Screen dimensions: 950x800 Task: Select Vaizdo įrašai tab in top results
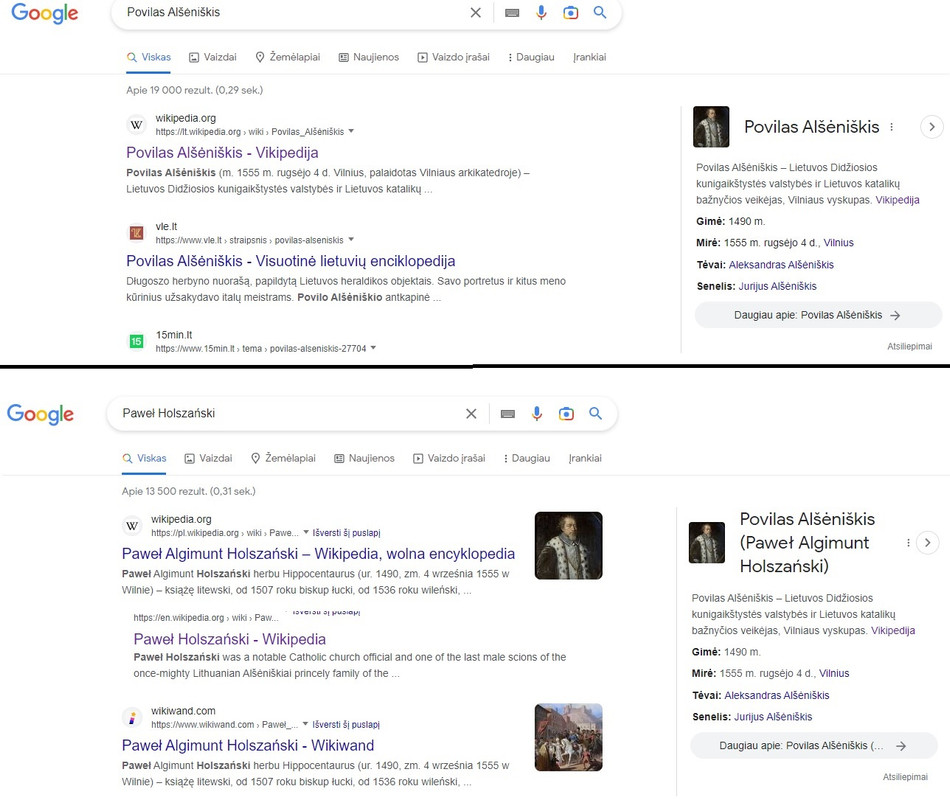[453, 57]
